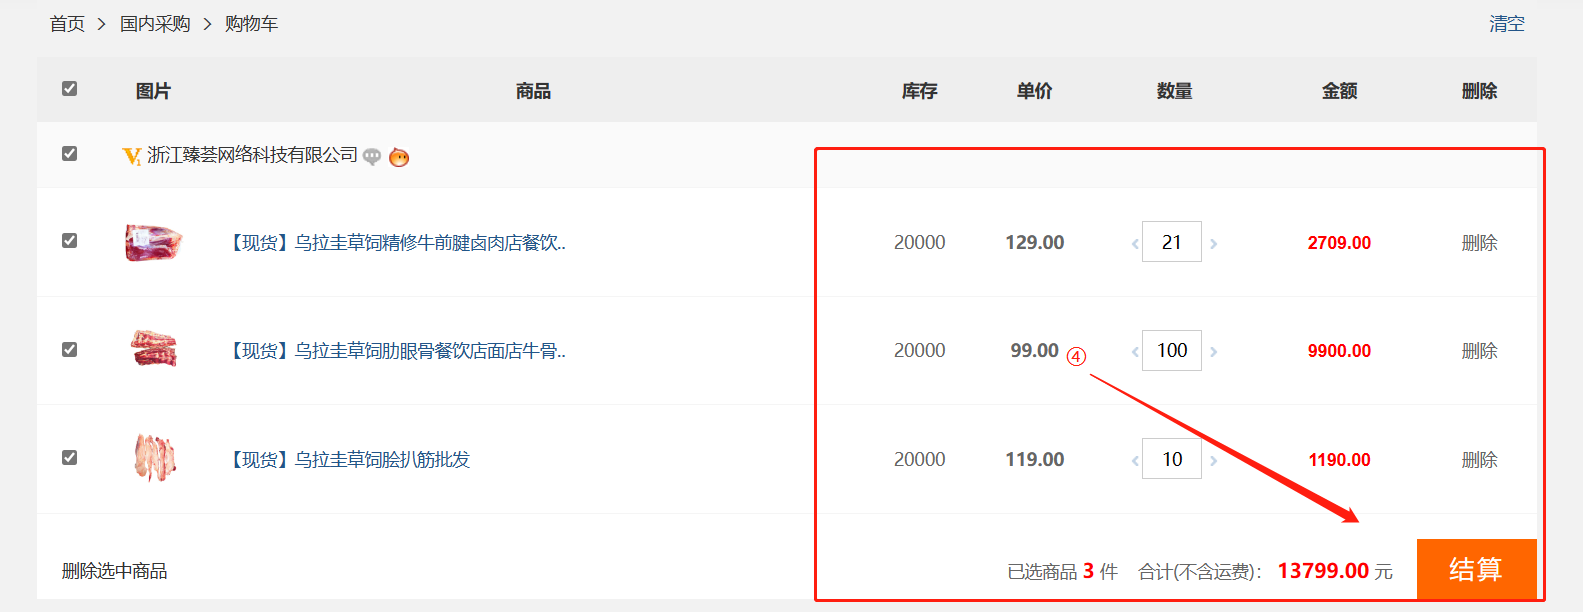Click the orange mascot icon next to the supplier
This screenshot has height=612, width=1583.
[x=399, y=157]
